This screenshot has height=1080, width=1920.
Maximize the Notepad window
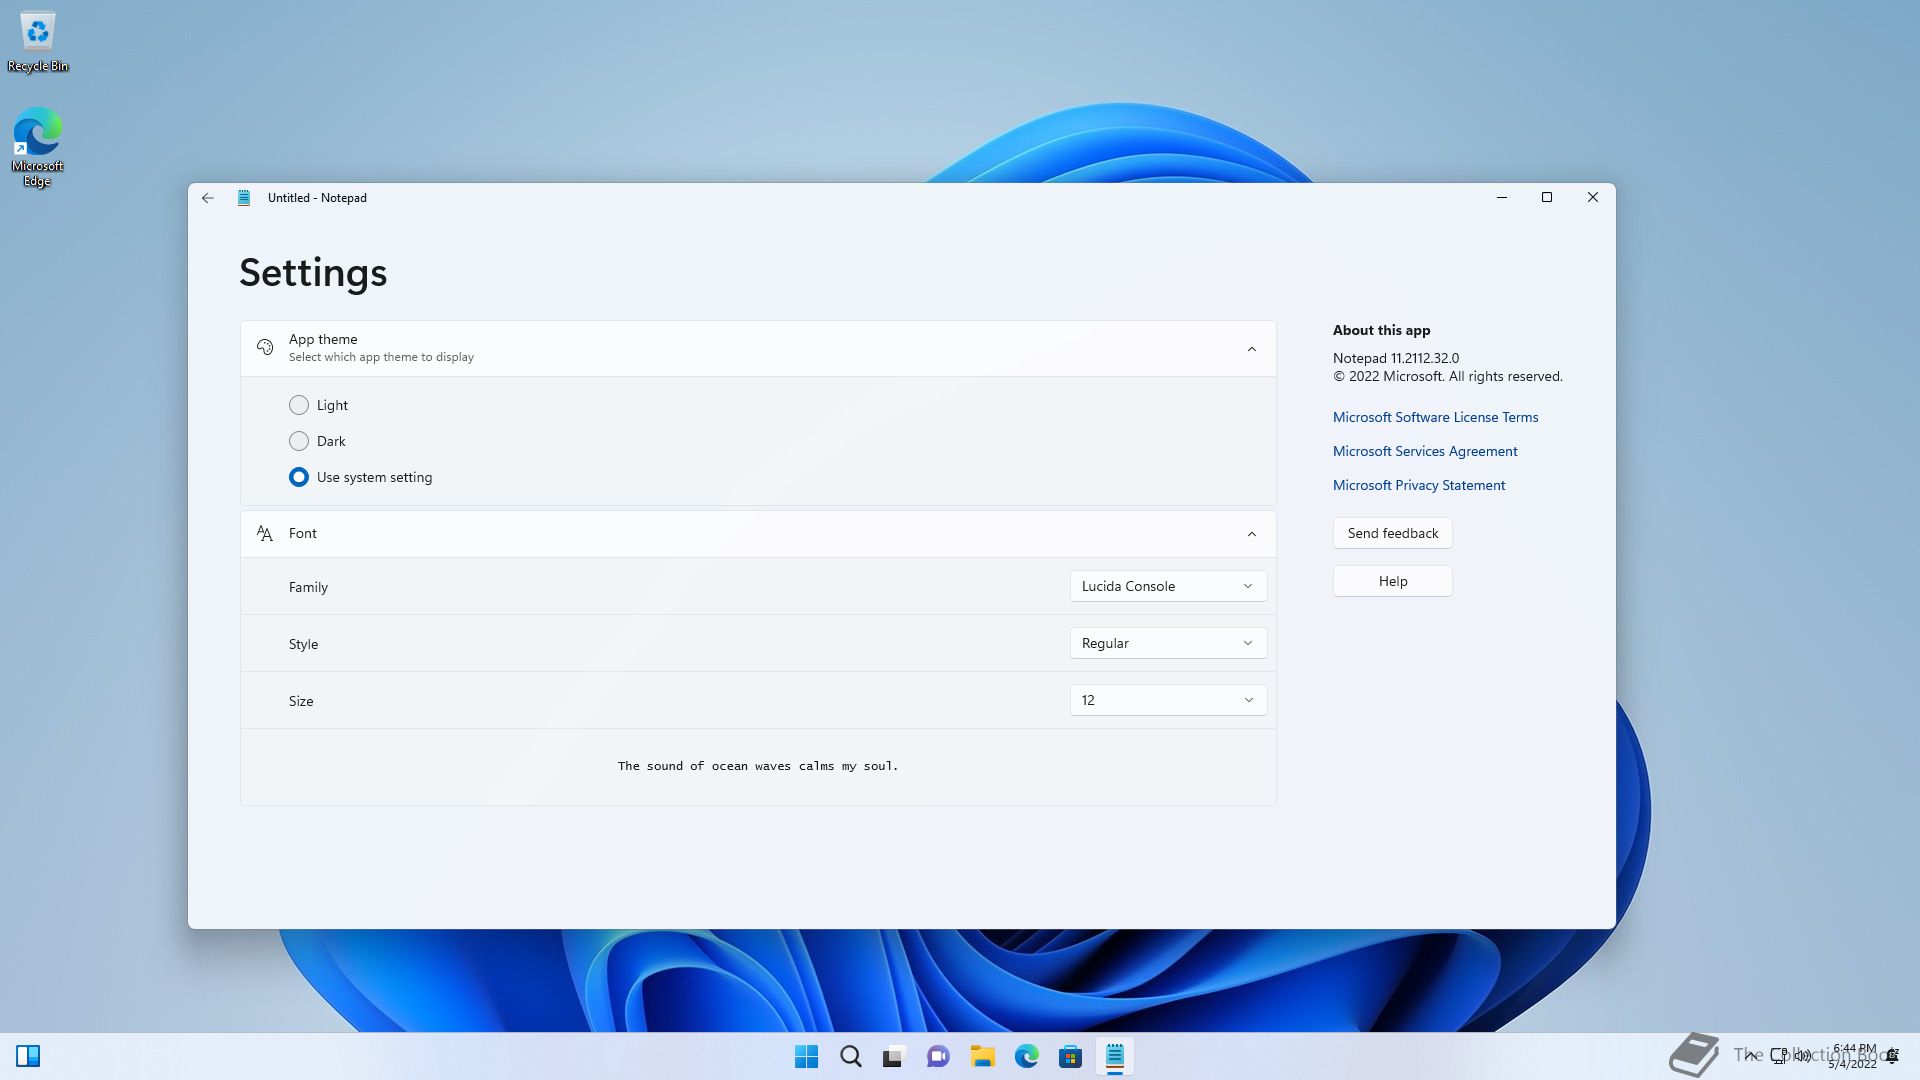click(1547, 198)
